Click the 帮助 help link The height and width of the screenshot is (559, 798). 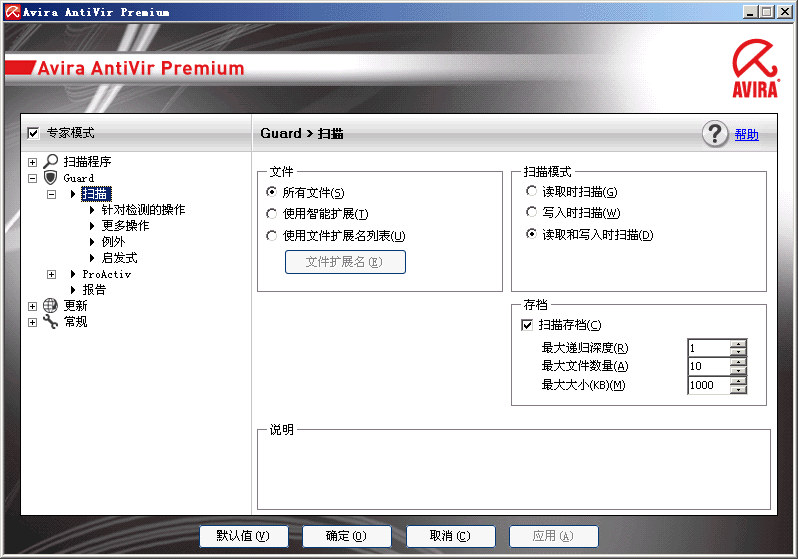coord(747,135)
